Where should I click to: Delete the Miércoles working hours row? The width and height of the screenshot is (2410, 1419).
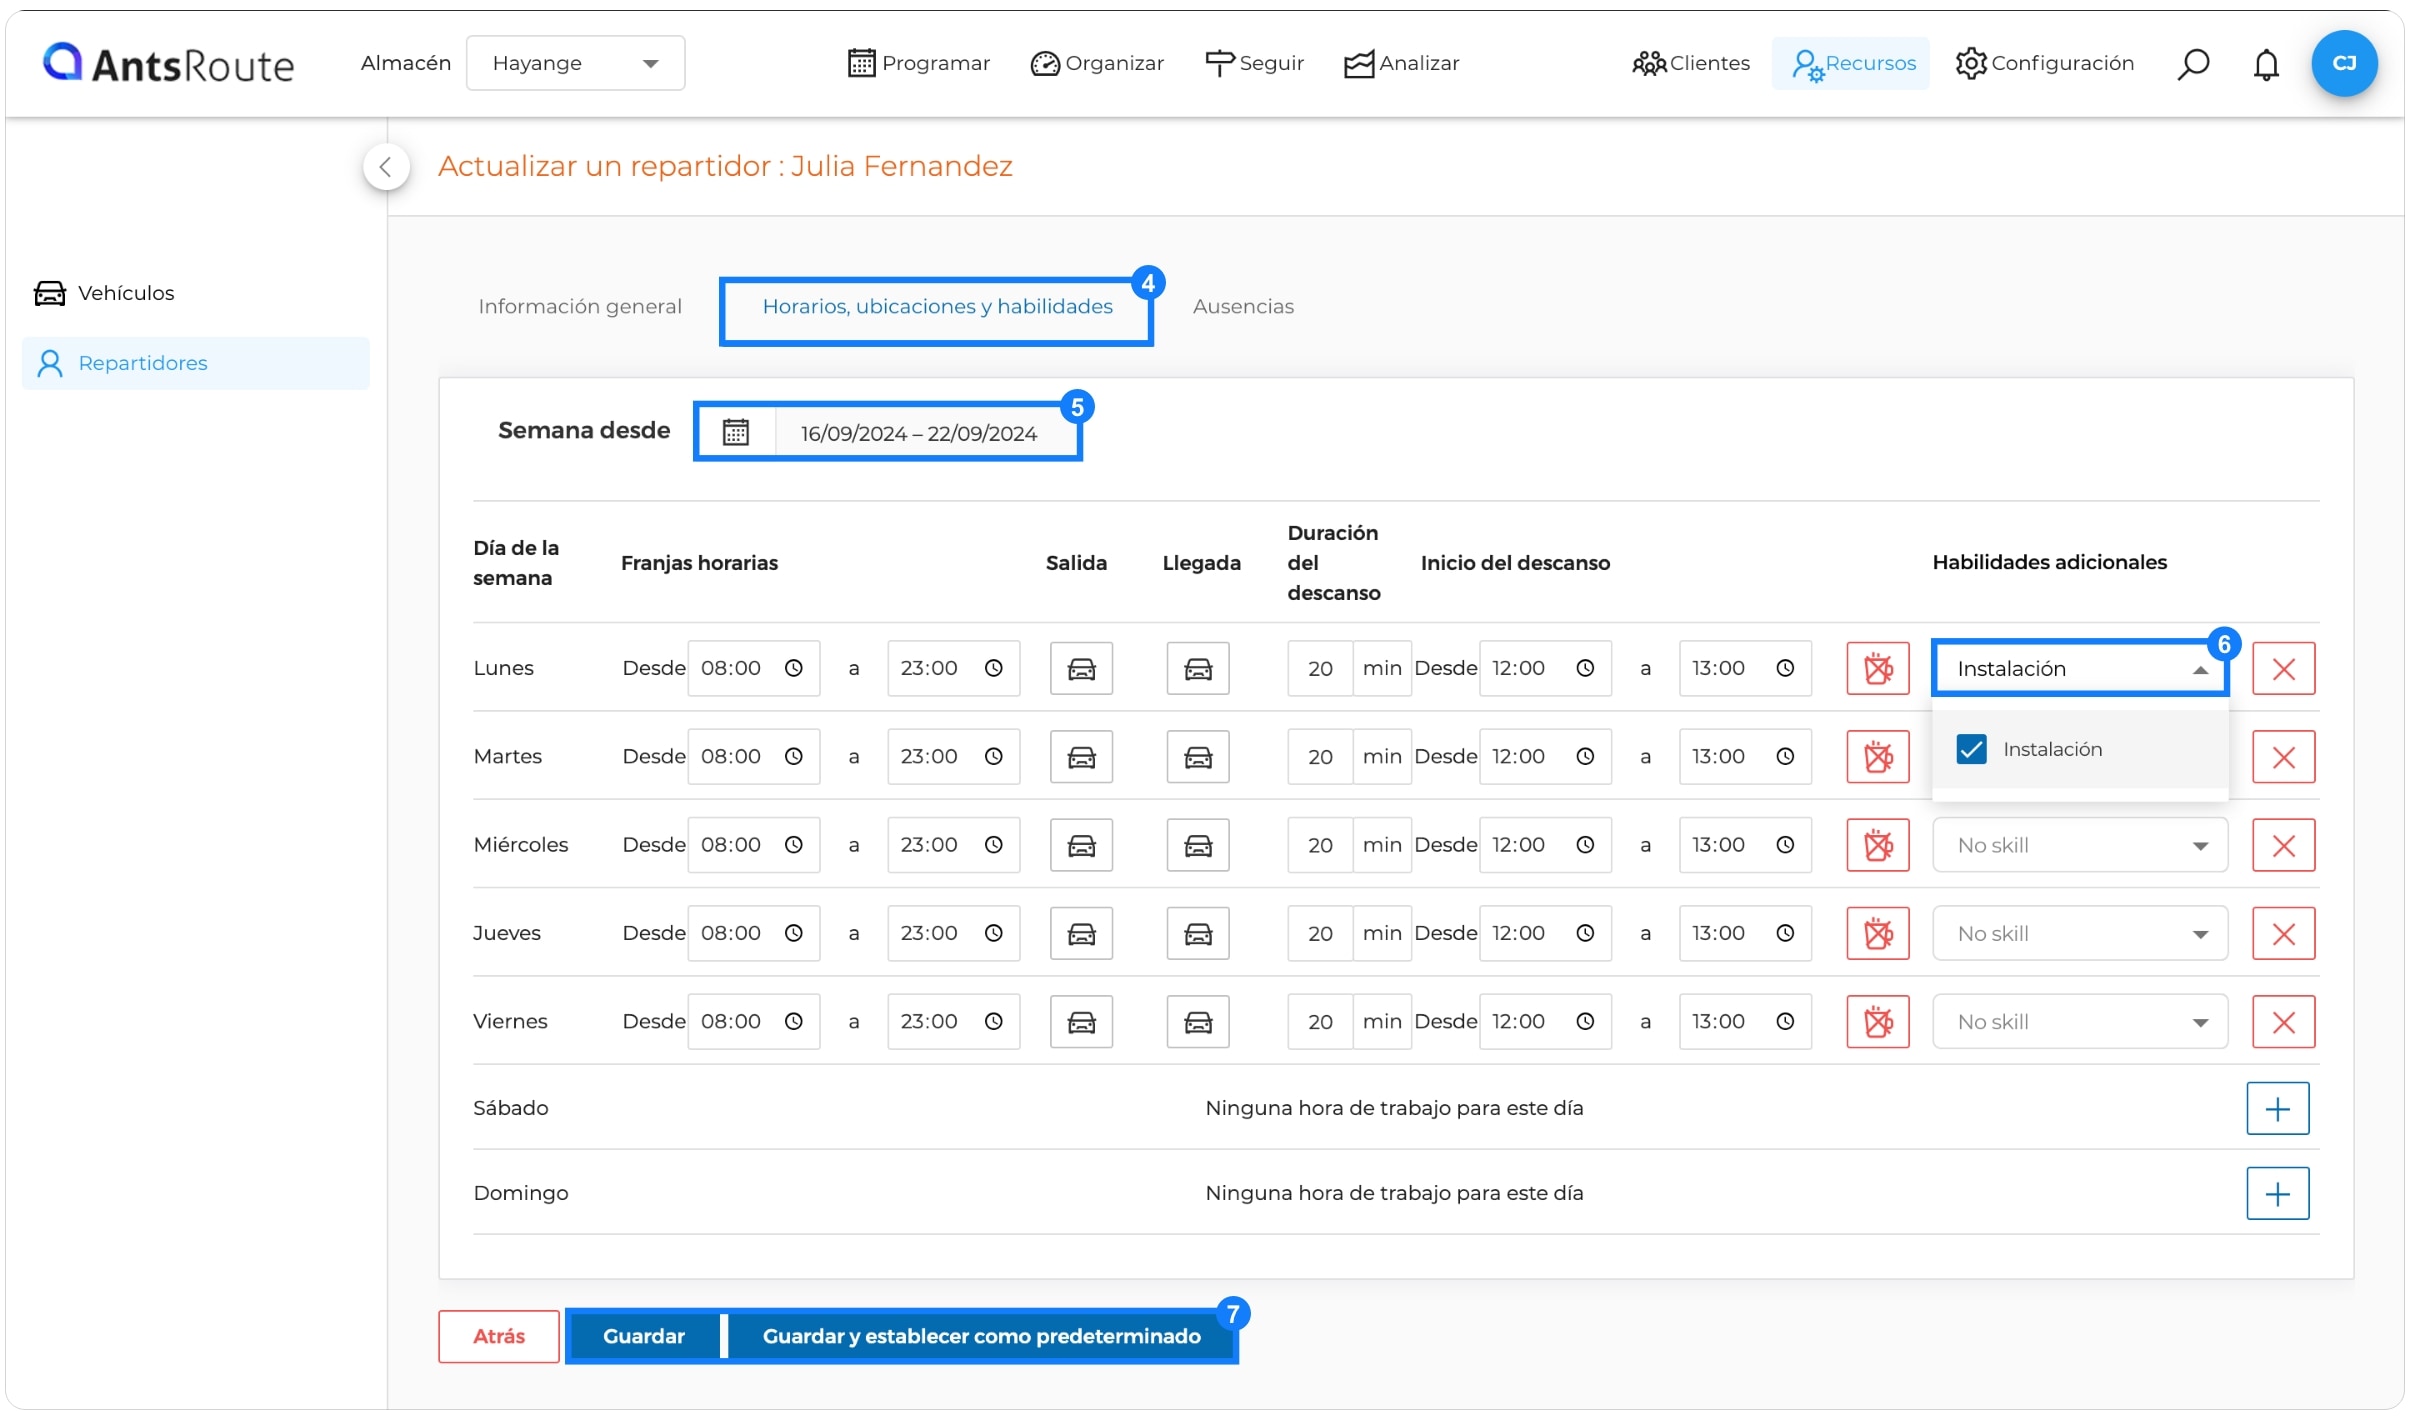pos(2284,845)
